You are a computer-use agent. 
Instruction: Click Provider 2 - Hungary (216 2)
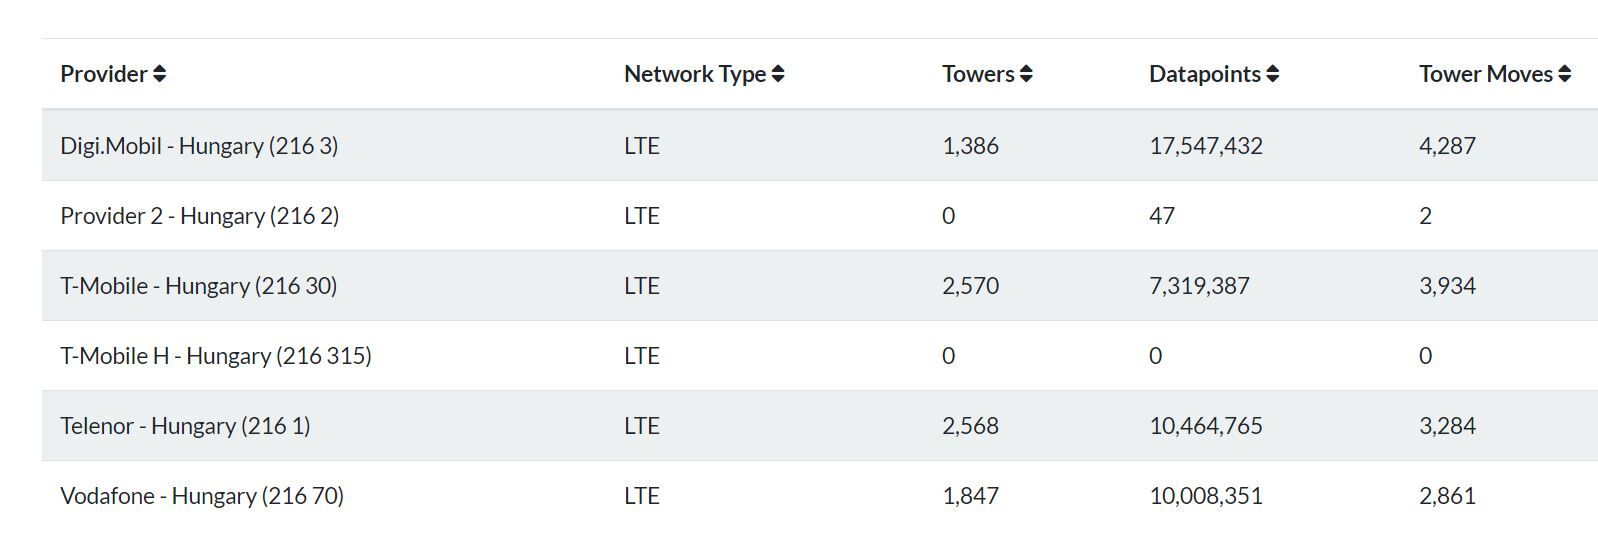click(199, 216)
